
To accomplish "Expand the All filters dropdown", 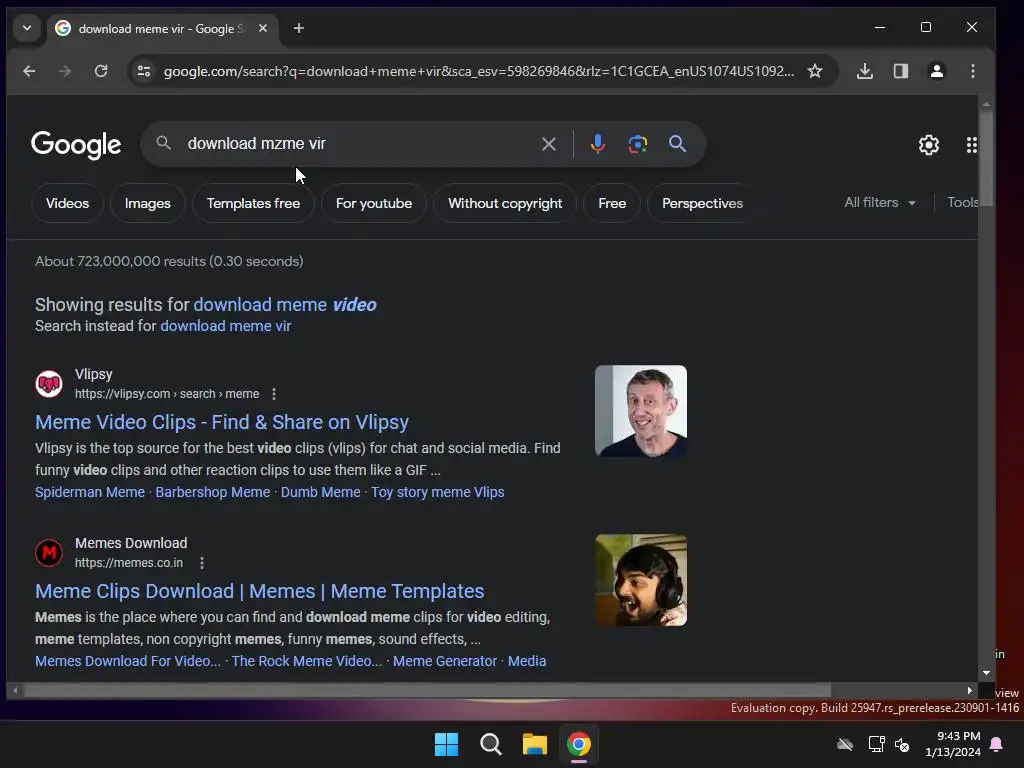I will click(879, 202).
